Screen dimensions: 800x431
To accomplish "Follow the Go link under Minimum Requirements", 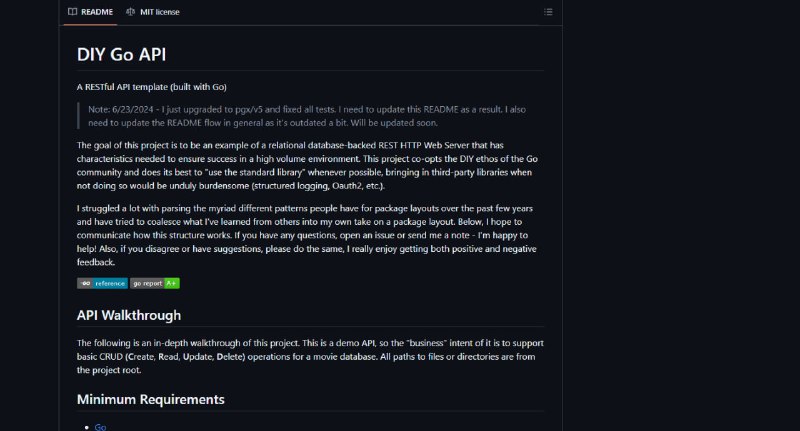I will click(101, 427).
